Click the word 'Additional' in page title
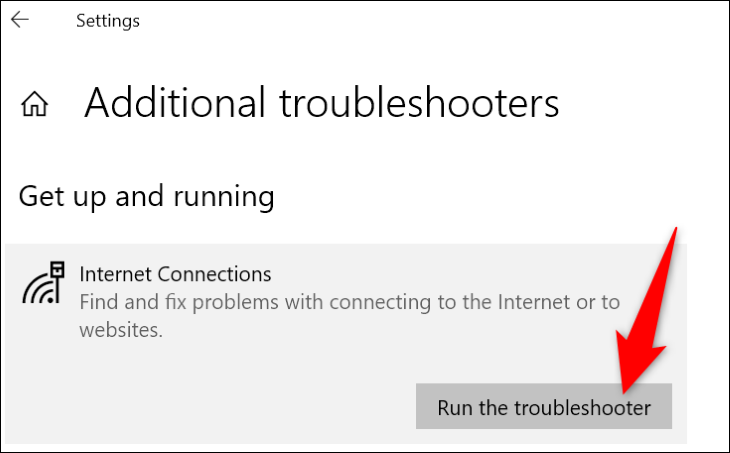This screenshot has width=730, height=453. 175,102
